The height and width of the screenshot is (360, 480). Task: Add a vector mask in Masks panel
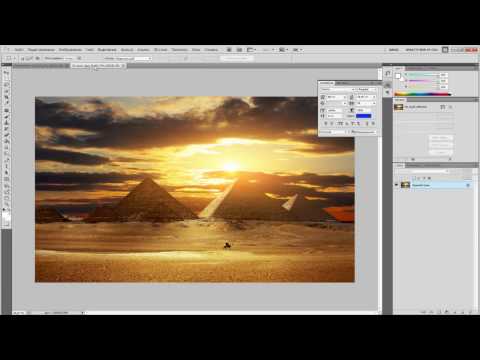(450, 107)
